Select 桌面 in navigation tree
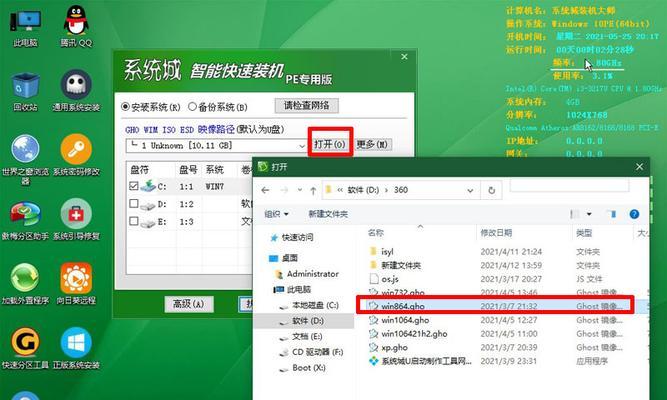The width and height of the screenshot is (667, 400). [289, 258]
